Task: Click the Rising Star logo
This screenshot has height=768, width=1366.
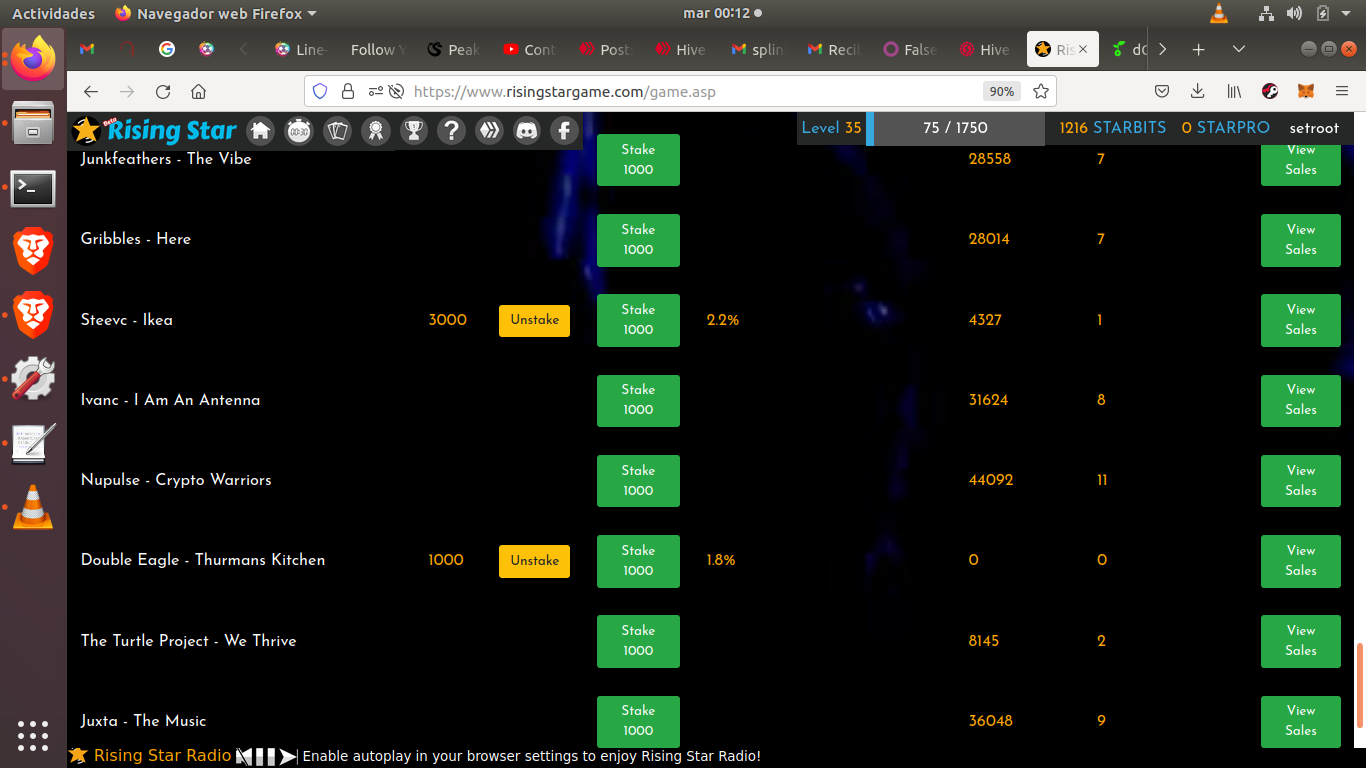Action: pyautogui.click(x=155, y=130)
